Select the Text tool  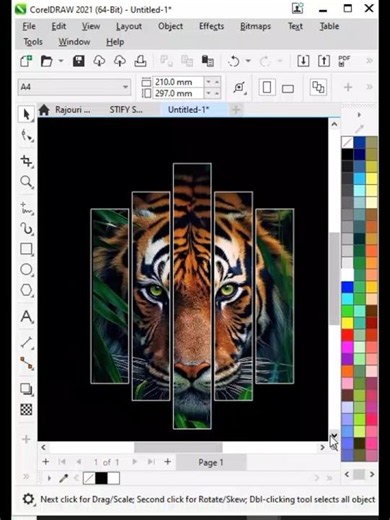27,316
